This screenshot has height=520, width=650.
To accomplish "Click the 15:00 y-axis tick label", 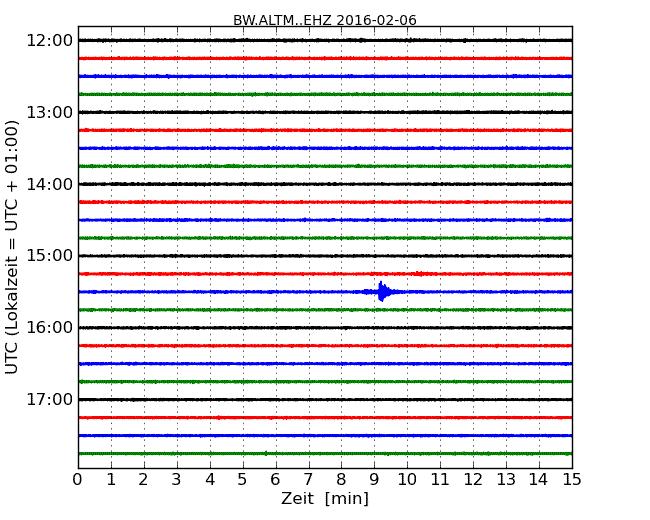I will coord(49,255).
